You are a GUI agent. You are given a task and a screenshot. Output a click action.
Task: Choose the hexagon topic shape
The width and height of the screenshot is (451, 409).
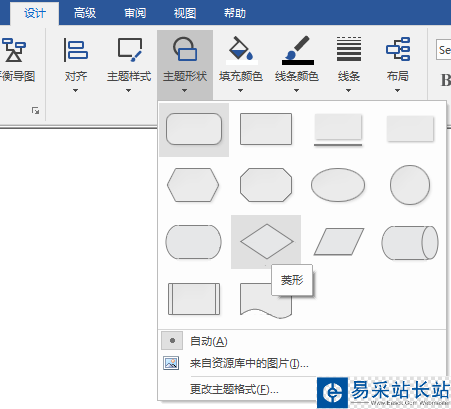tap(193, 185)
